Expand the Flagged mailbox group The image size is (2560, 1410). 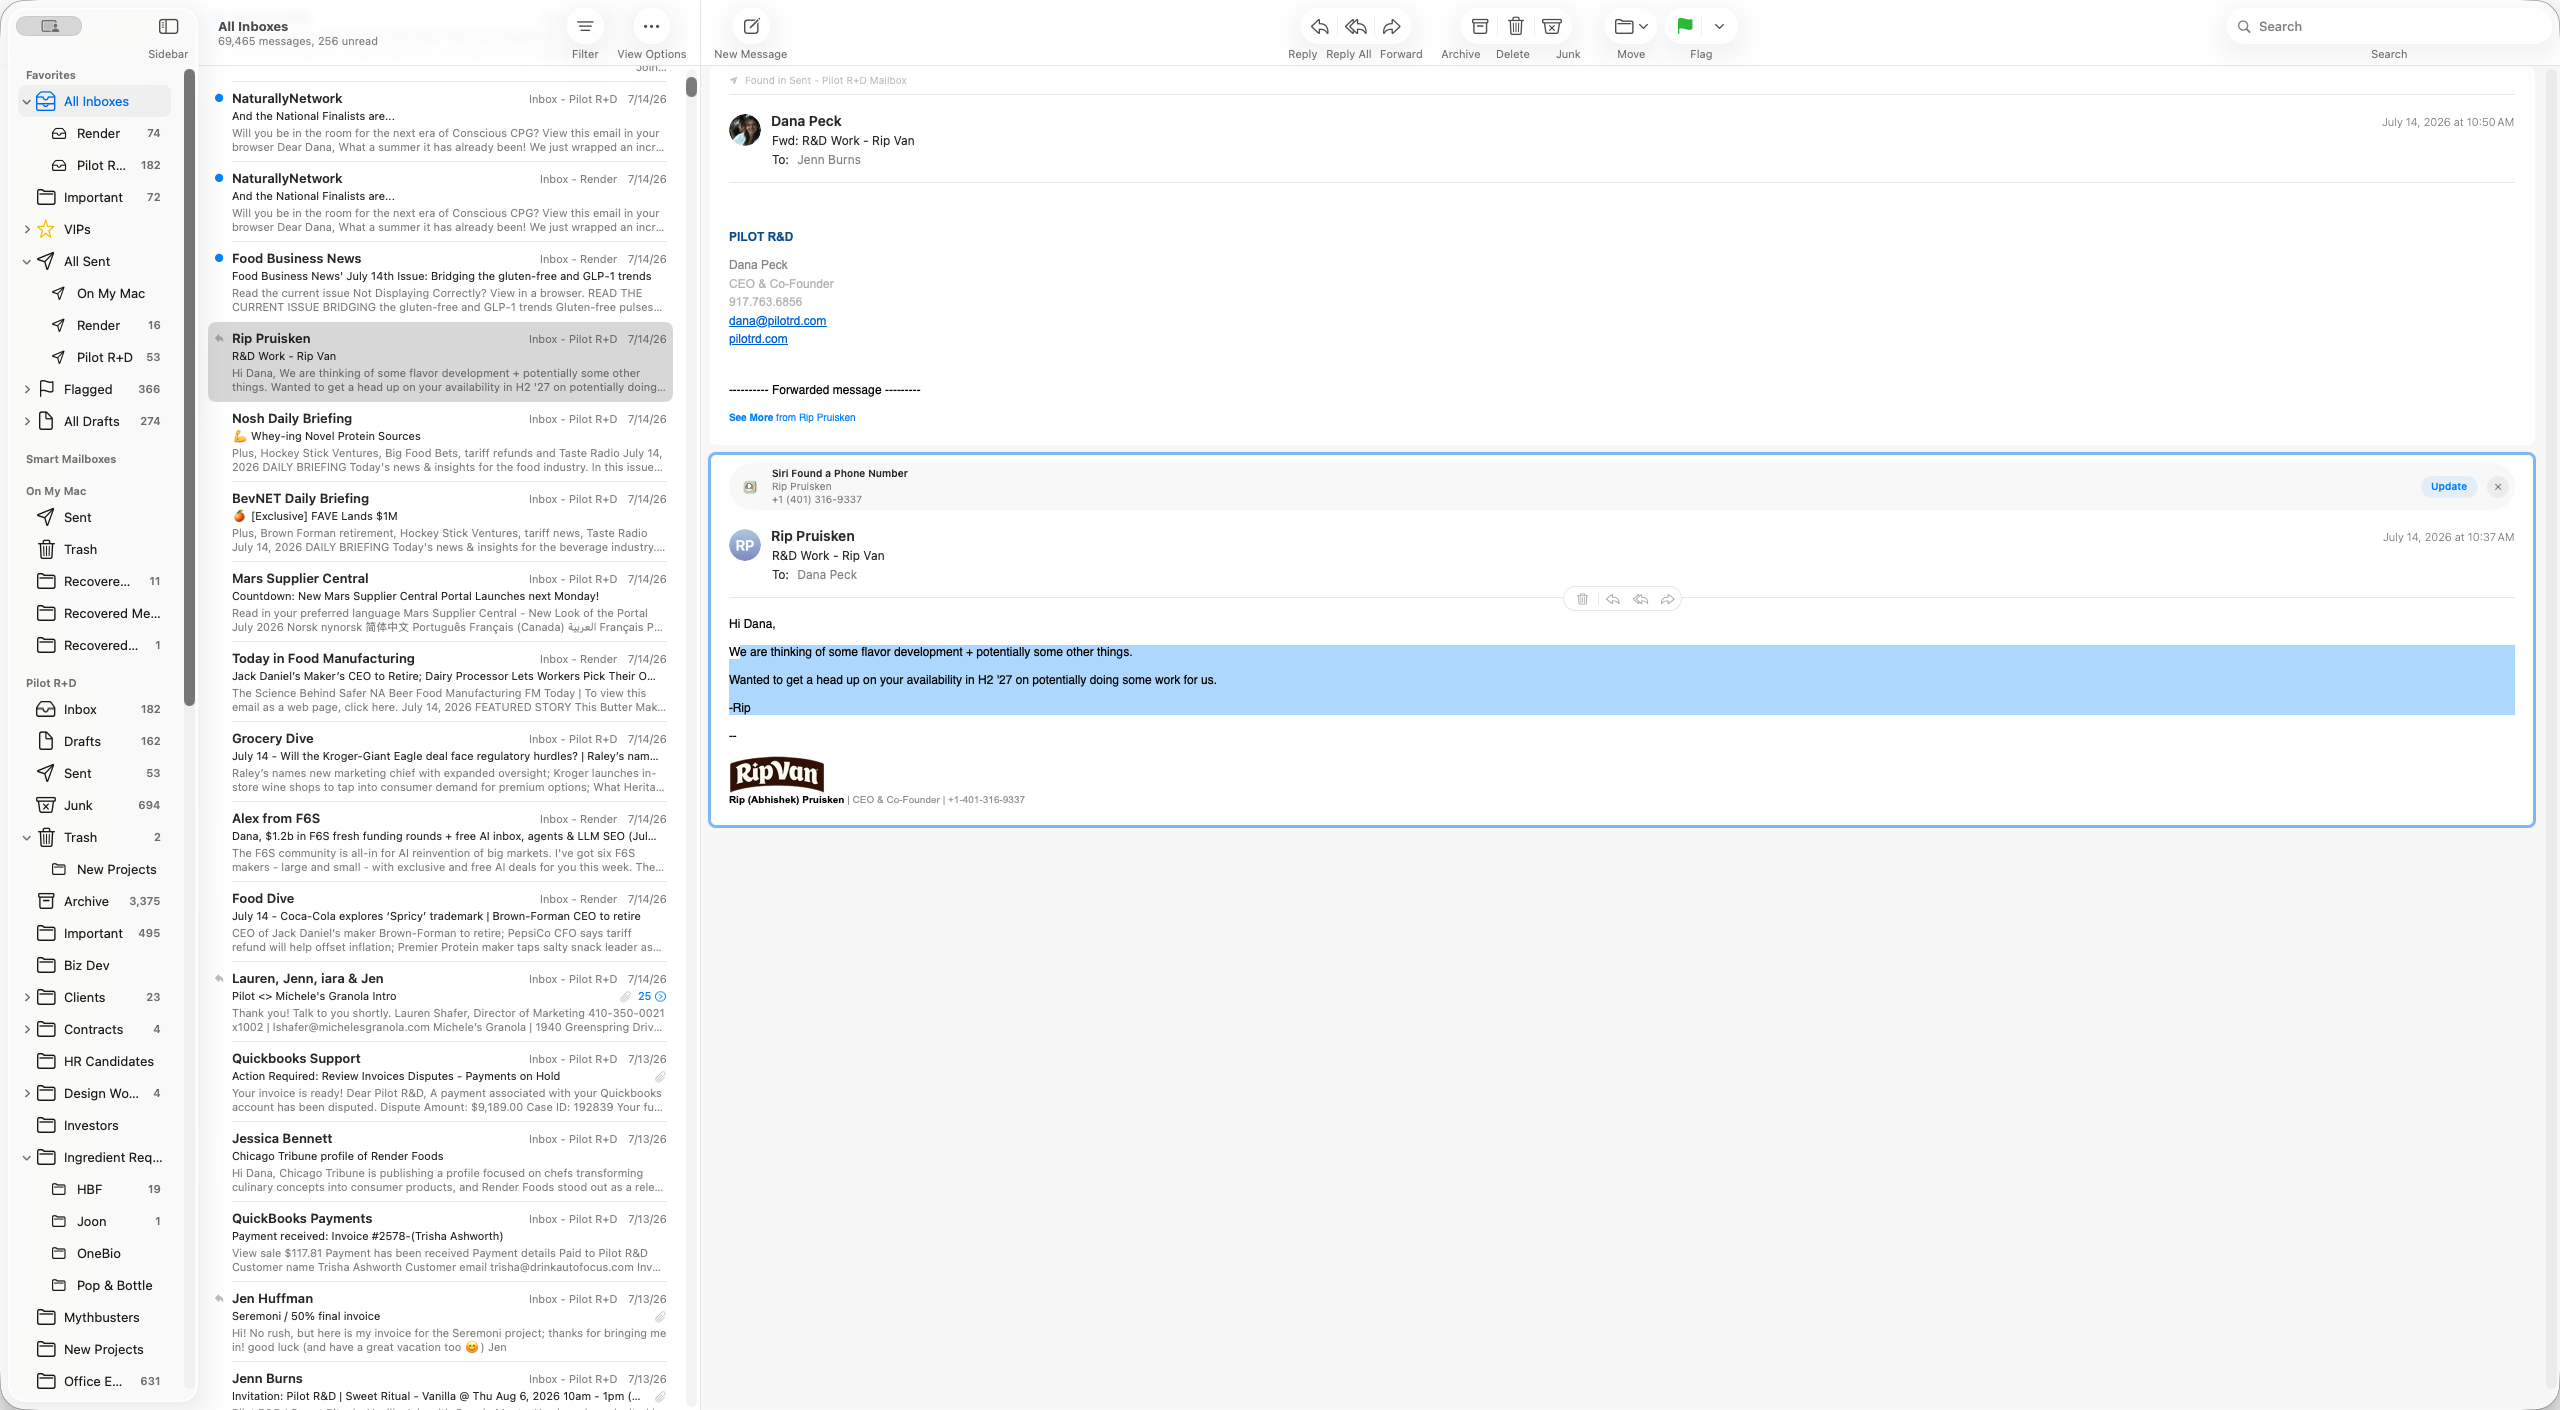point(27,390)
